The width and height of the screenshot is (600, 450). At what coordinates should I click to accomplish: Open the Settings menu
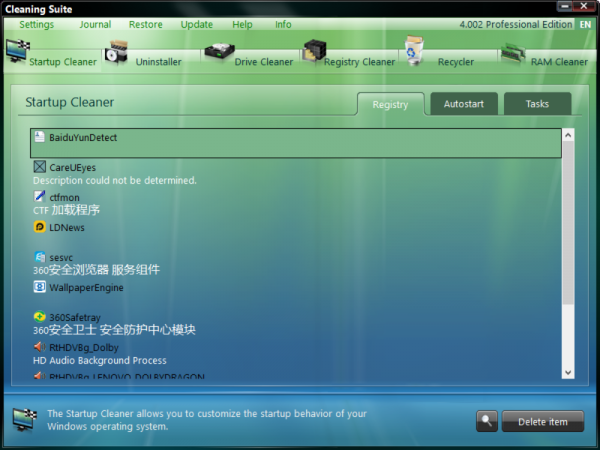coord(37,24)
